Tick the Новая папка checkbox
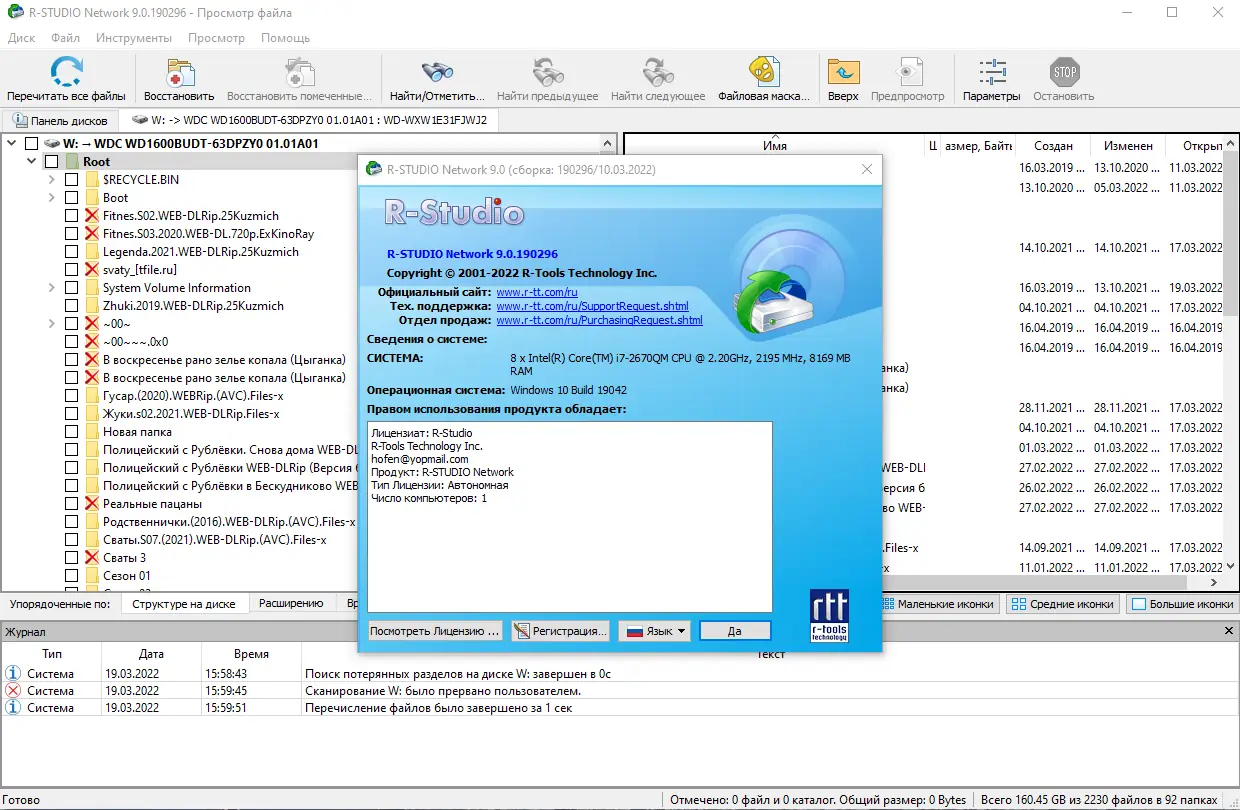 tap(69, 431)
